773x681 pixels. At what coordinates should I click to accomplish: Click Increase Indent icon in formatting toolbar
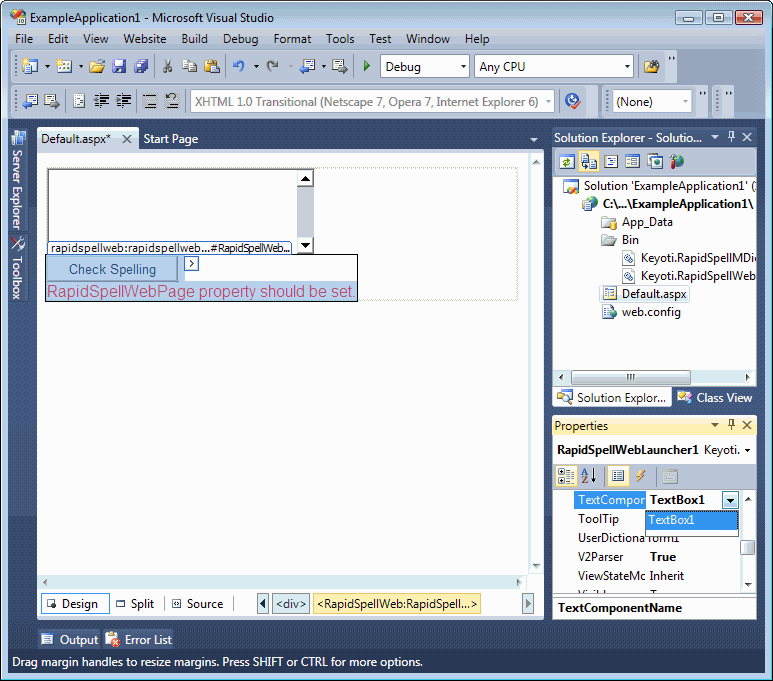123,101
